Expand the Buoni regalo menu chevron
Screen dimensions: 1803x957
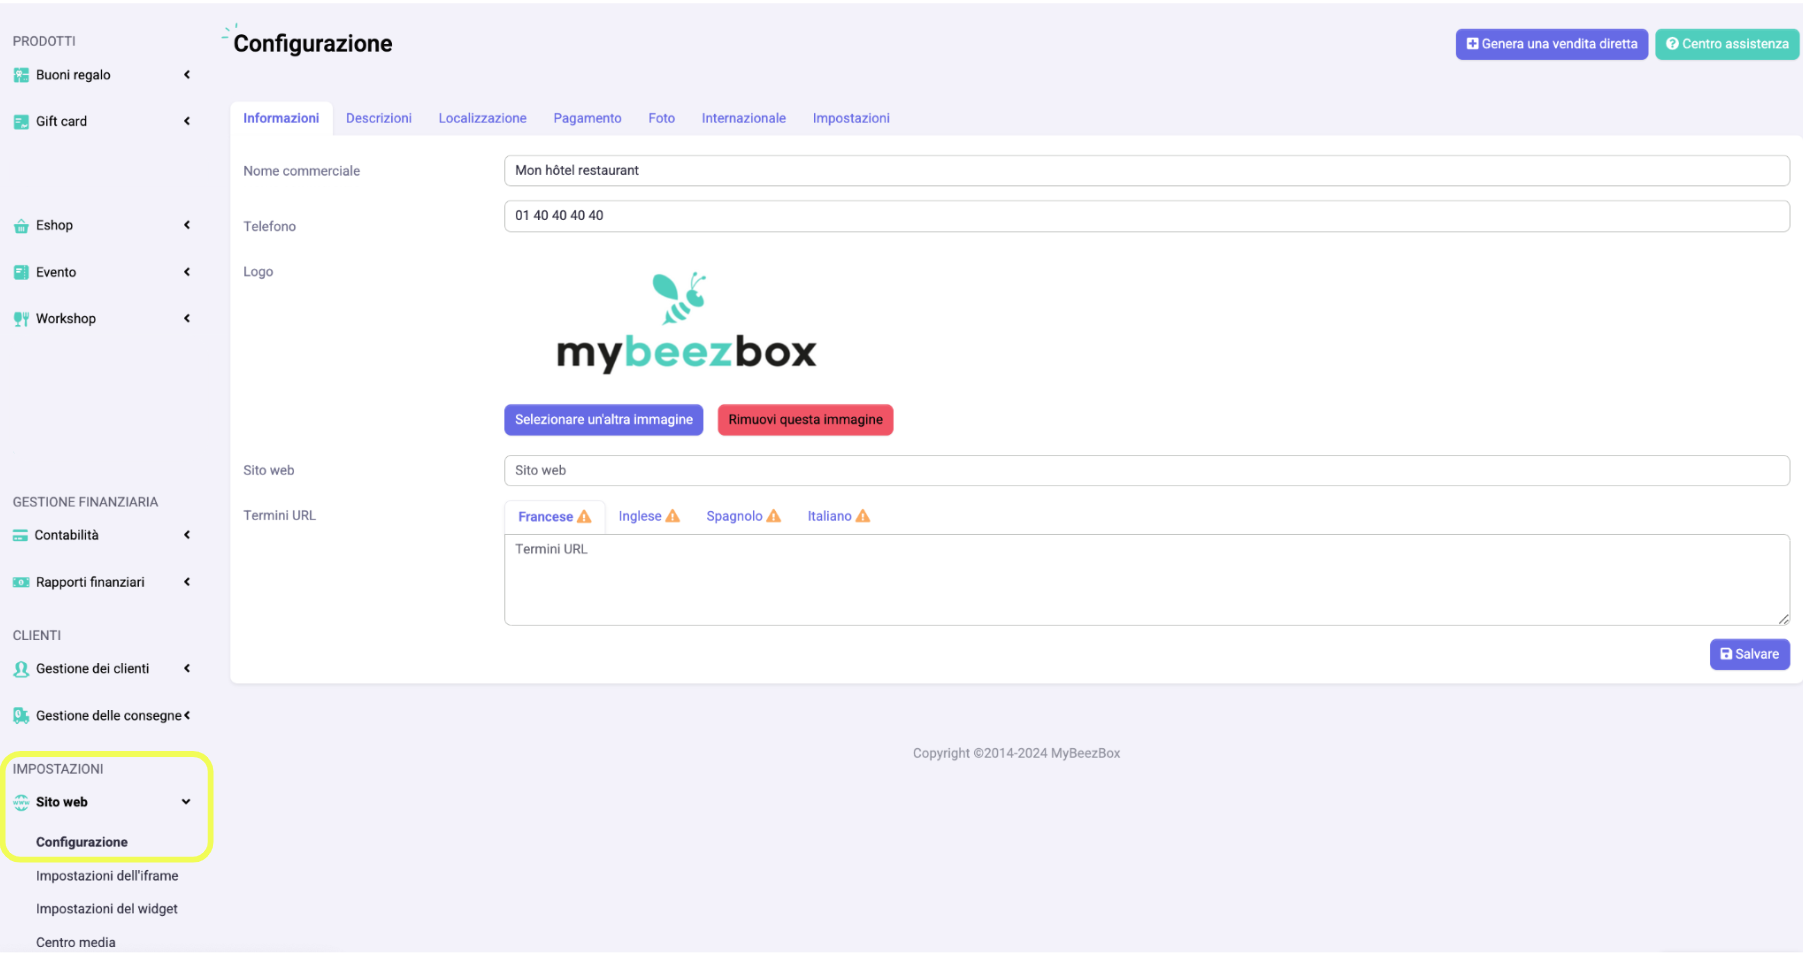click(x=187, y=75)
